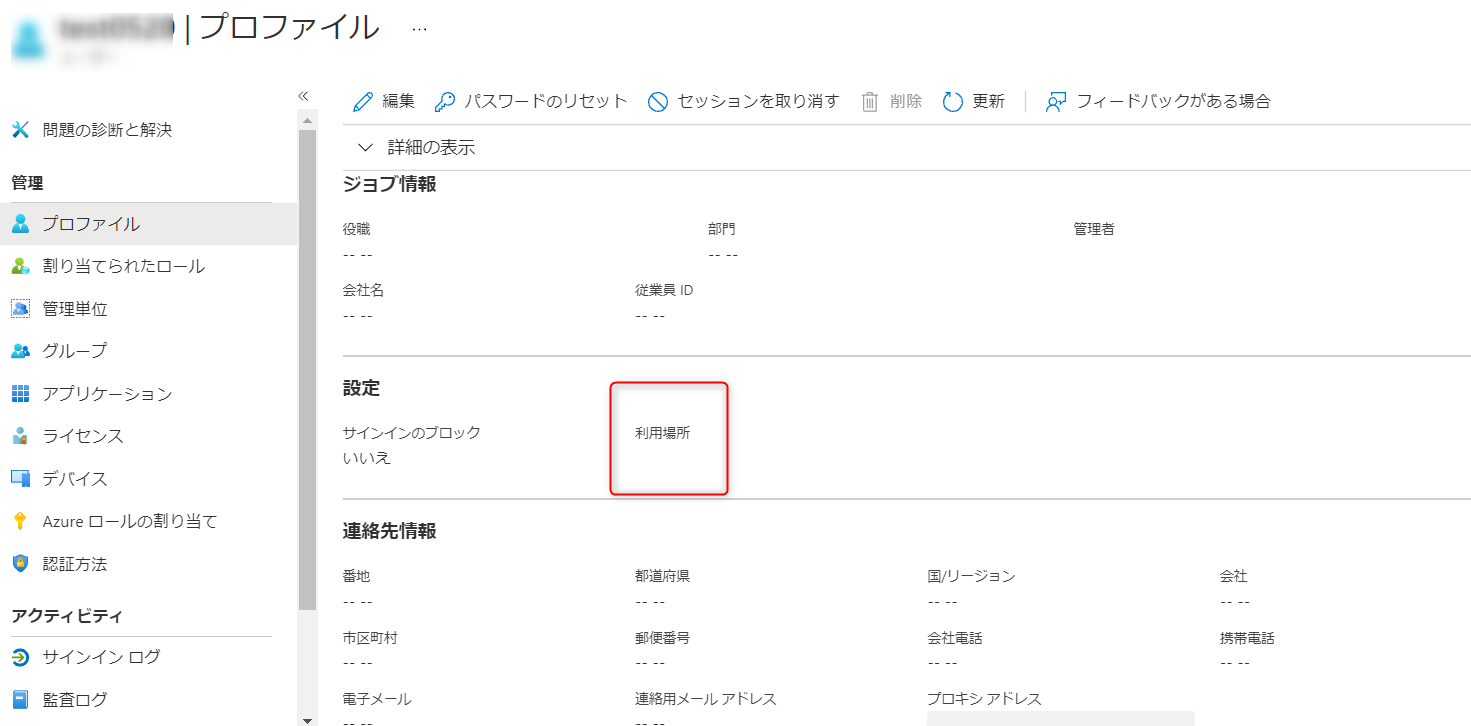
Task: Select プロファイル in the sidebar
Action: tap(90, 224)
